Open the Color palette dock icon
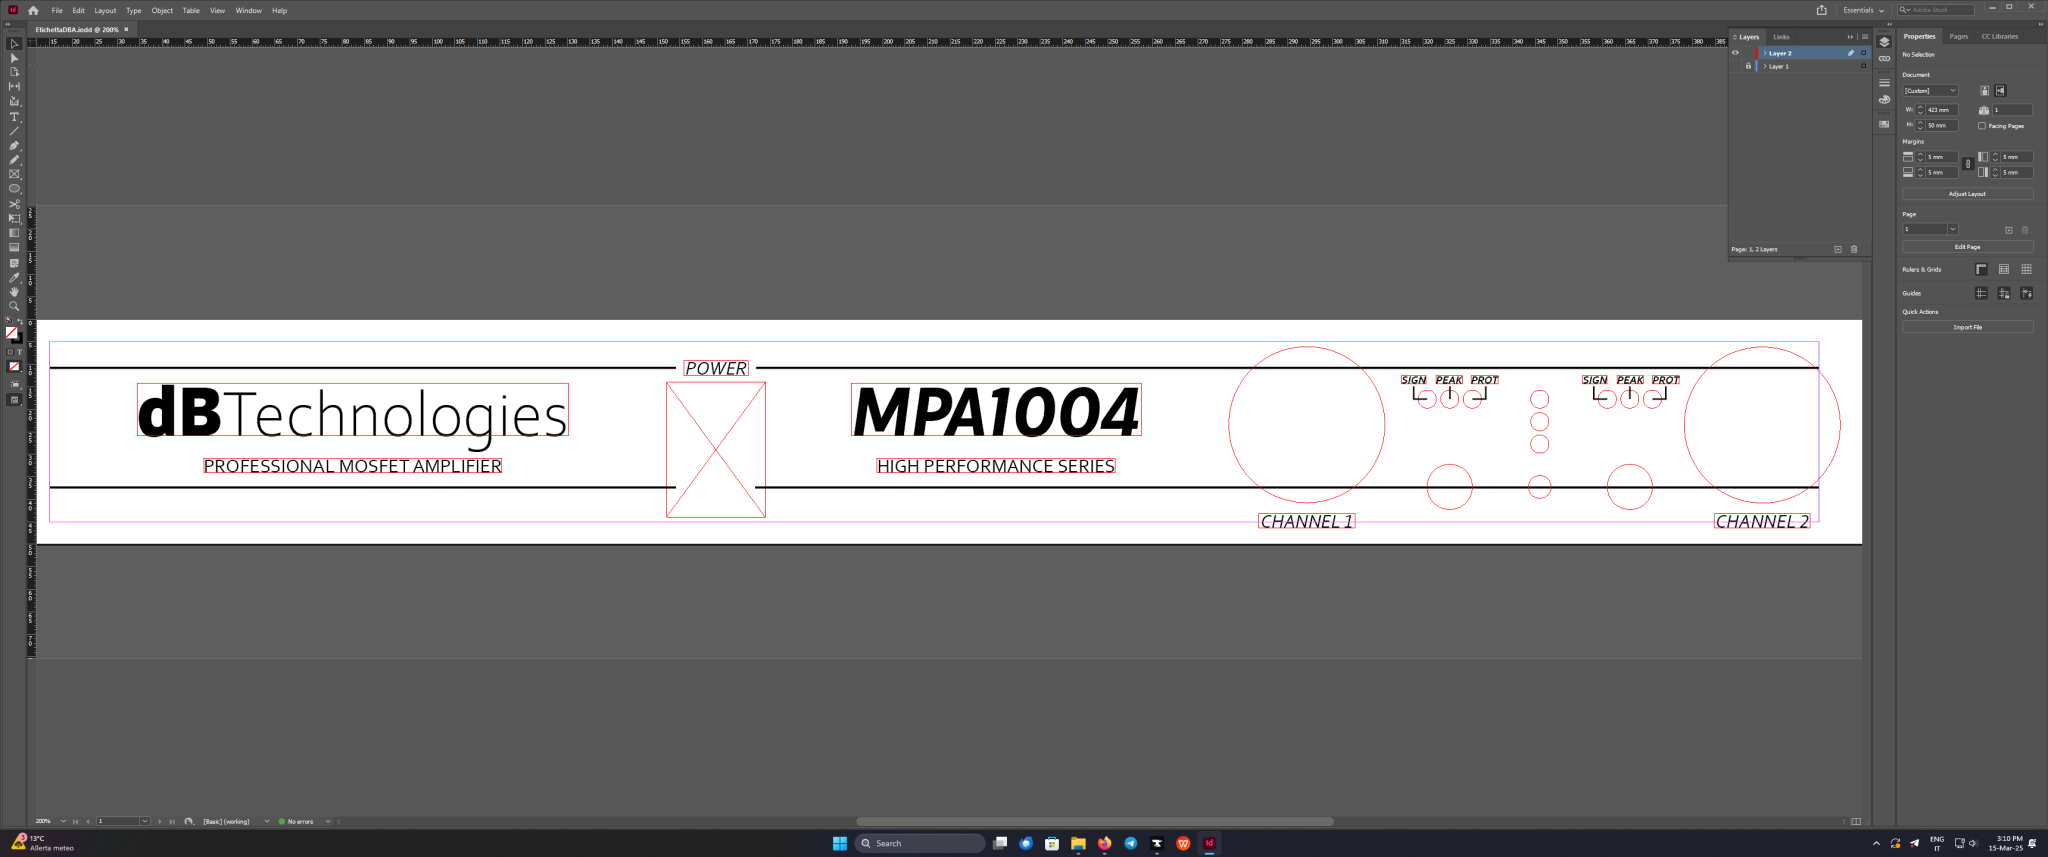The height and width of the screenshot is (857, 2048). 1884,100
